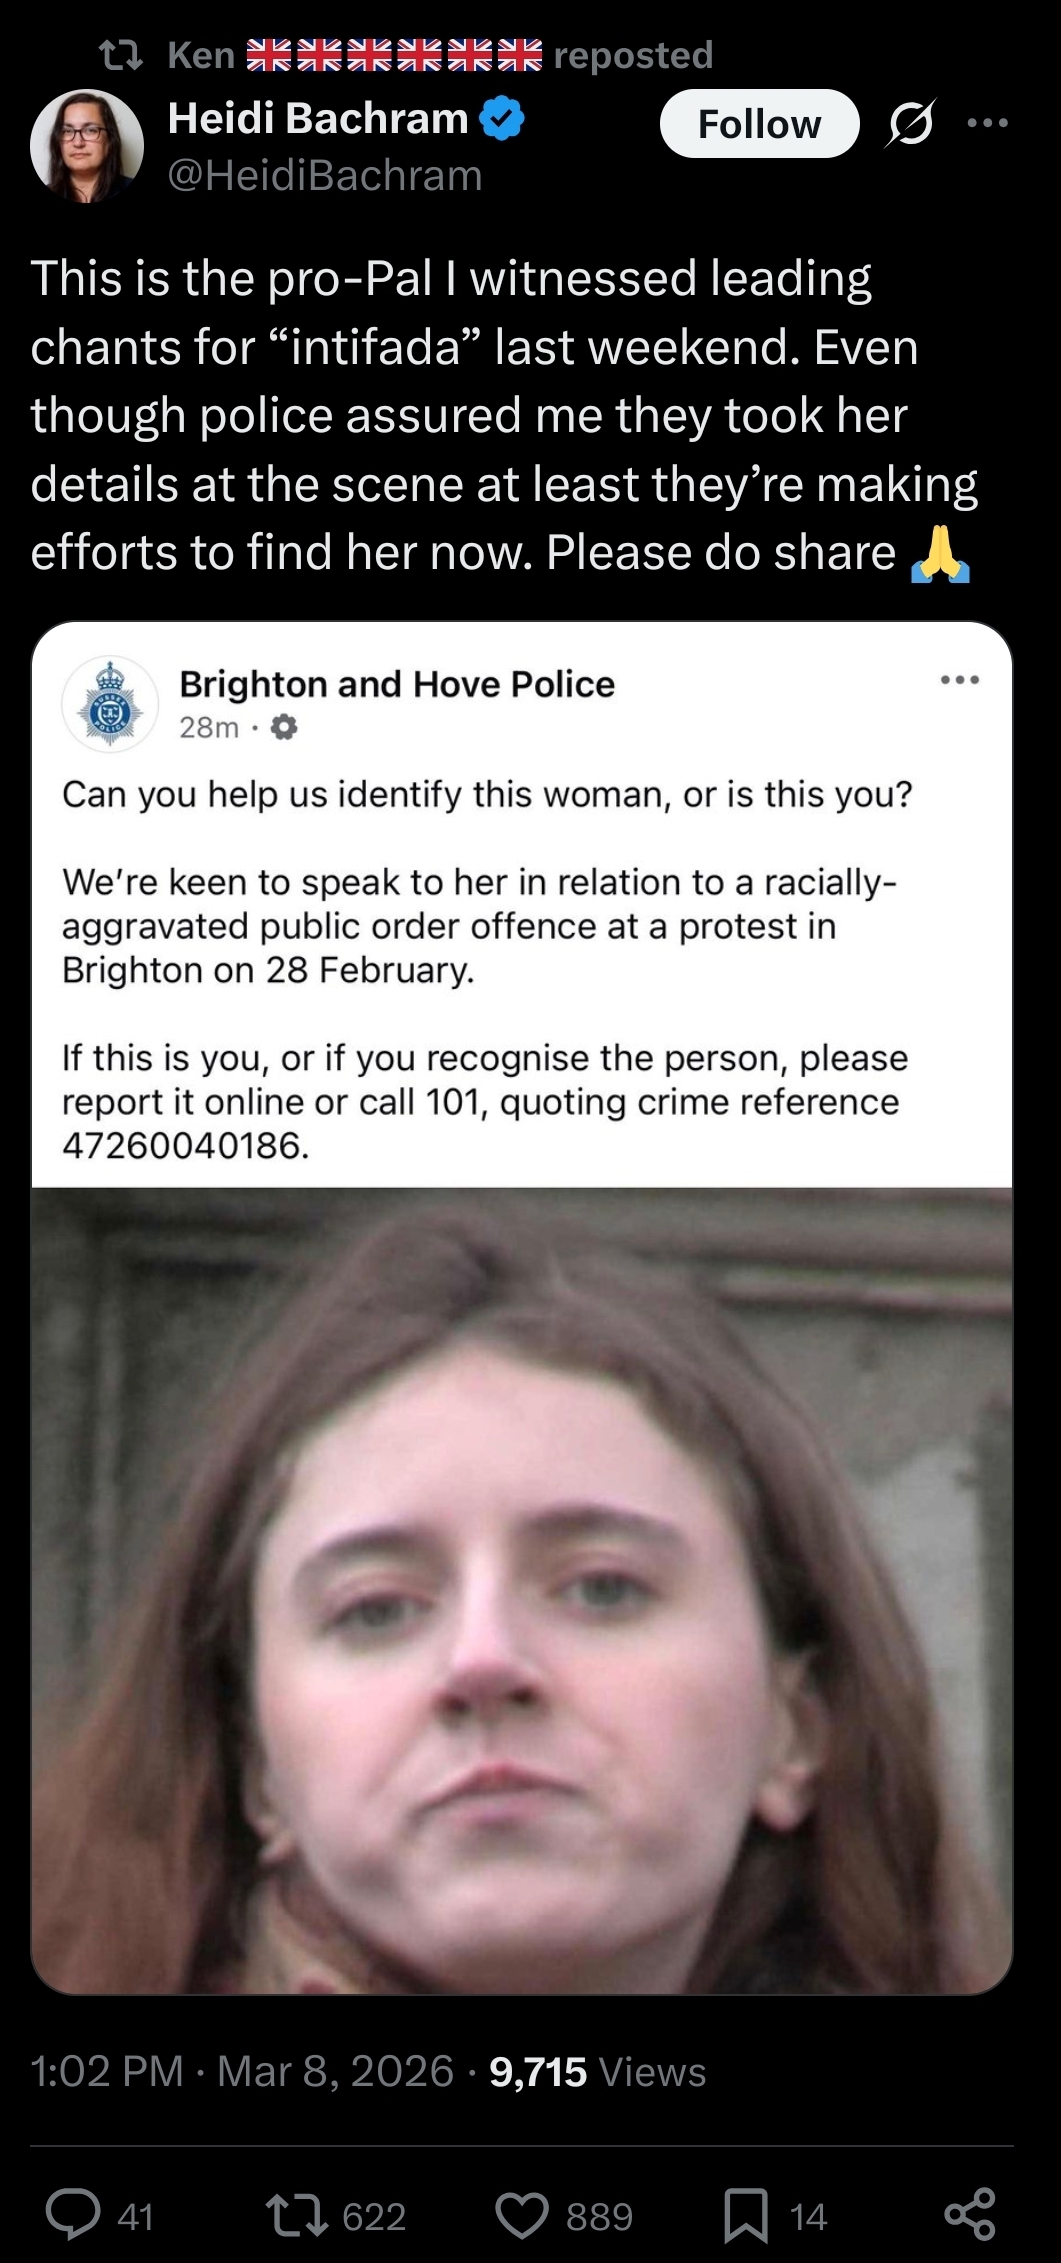Tap the blue verified badge

[502, 119]
